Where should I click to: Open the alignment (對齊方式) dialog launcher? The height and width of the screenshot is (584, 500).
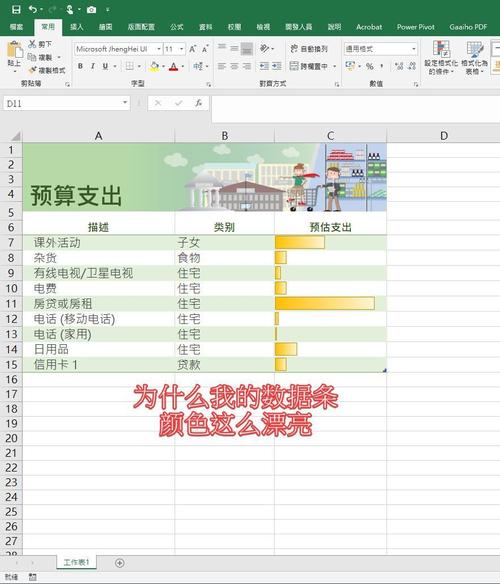337,85
